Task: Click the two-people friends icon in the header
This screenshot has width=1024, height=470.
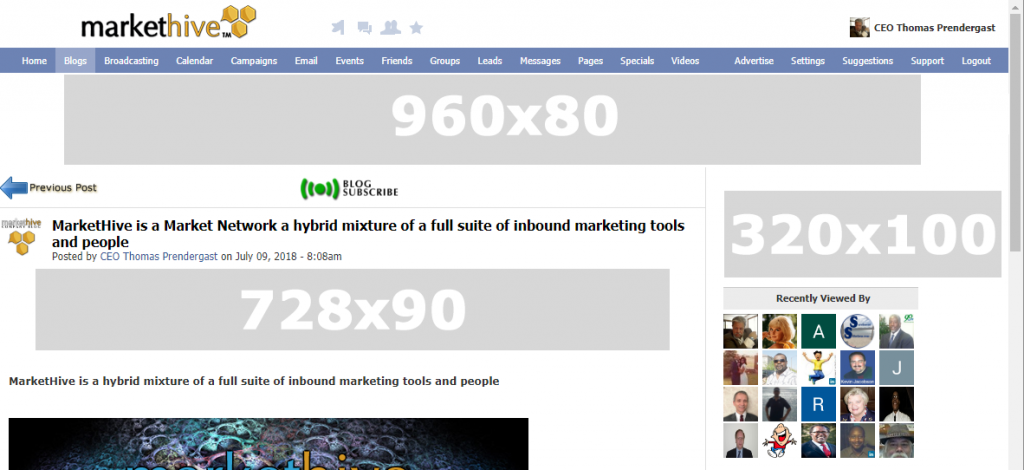Action: pyautogui.click(x=390, y=27)
